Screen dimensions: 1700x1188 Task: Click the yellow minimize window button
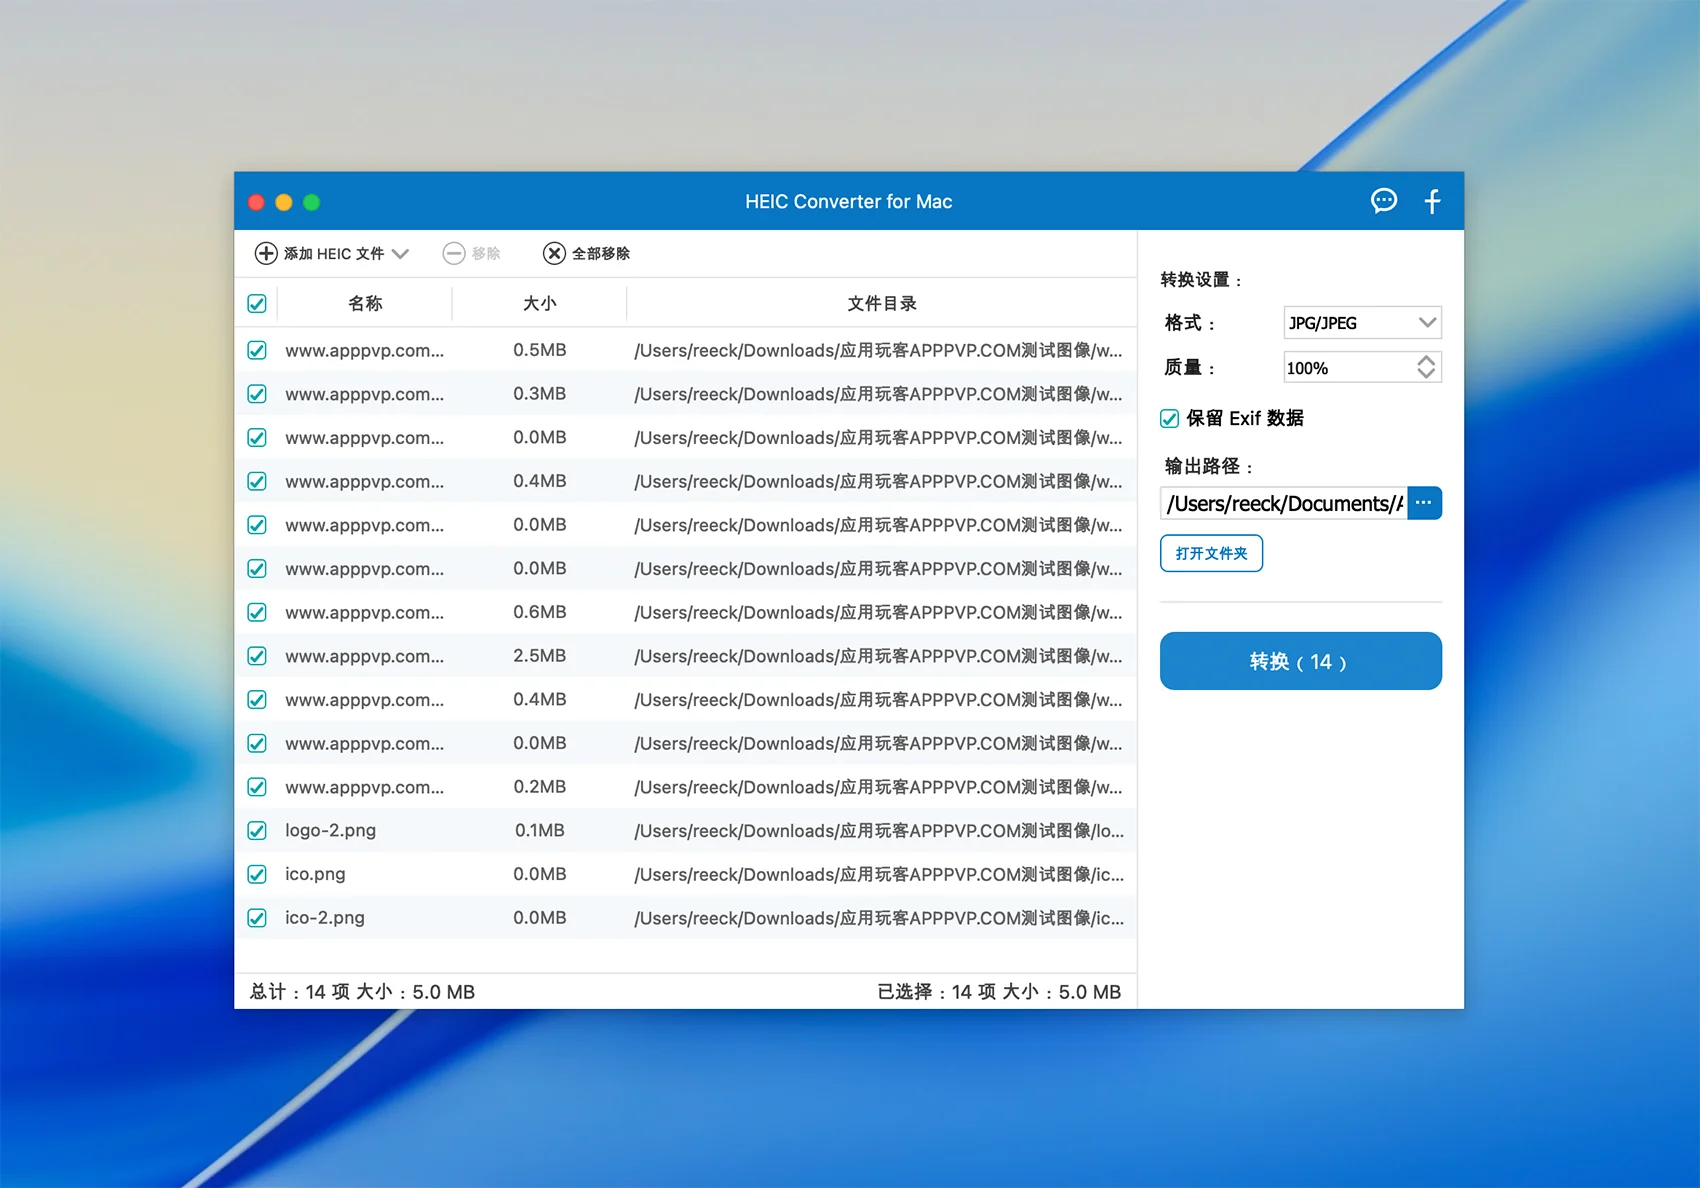tap(284, 202)
